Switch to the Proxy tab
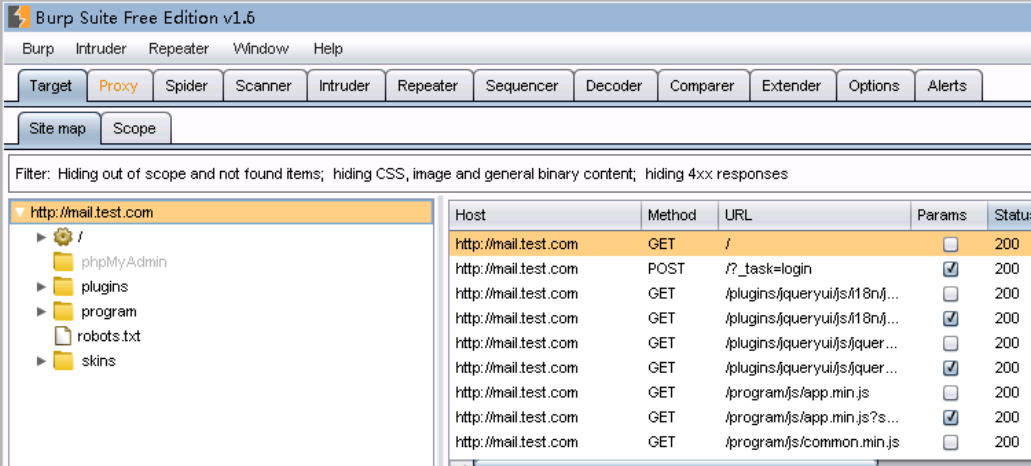The height and width of the screenshot is (466, 1031). [x=118, y=86]
